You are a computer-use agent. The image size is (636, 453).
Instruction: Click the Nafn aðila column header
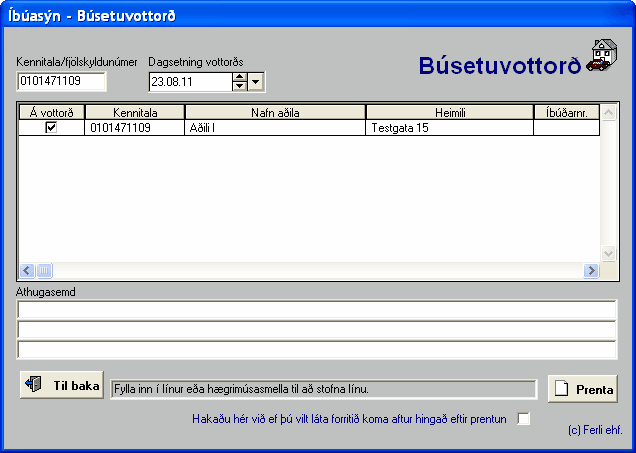(275, 112)
